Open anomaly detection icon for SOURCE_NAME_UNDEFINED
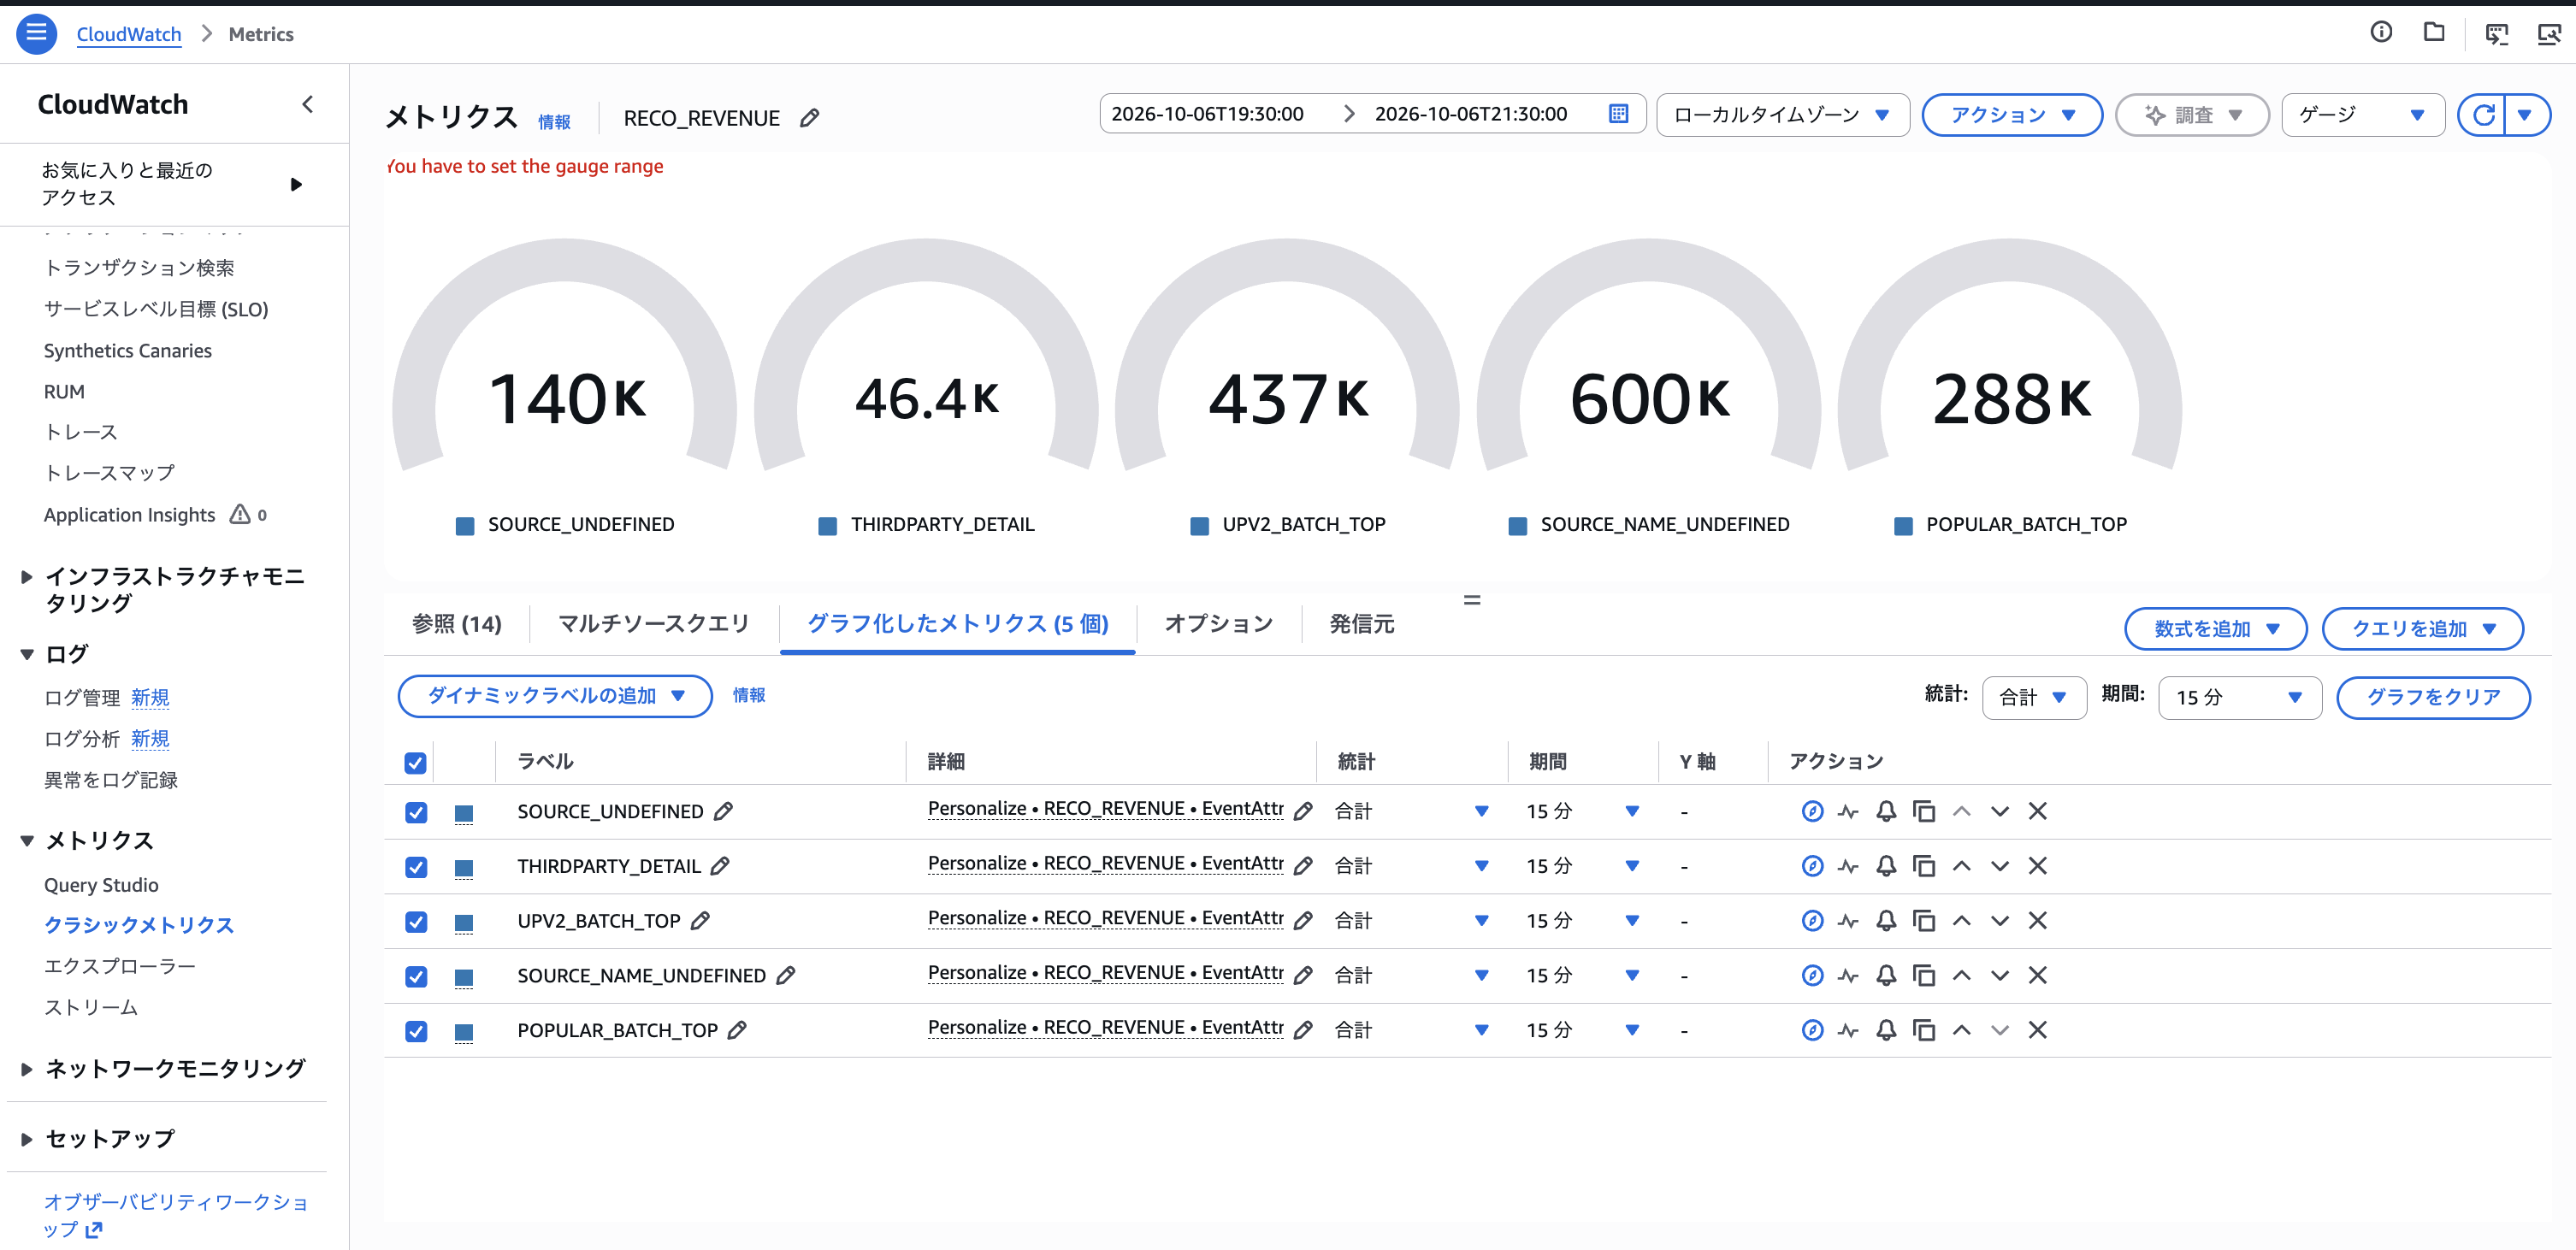This screenshot has height=1250, width=2576. (x=1848, y=975)
